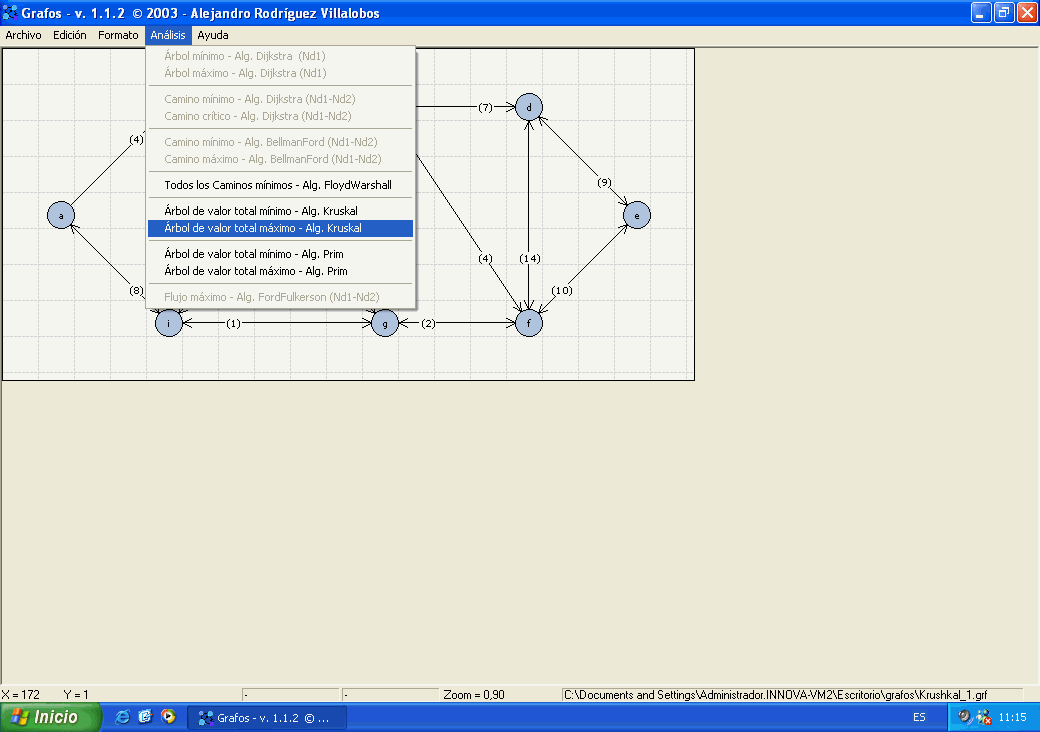
Task: Choose Árbol de valor total mínimo Kruskal
Action: 260,211
